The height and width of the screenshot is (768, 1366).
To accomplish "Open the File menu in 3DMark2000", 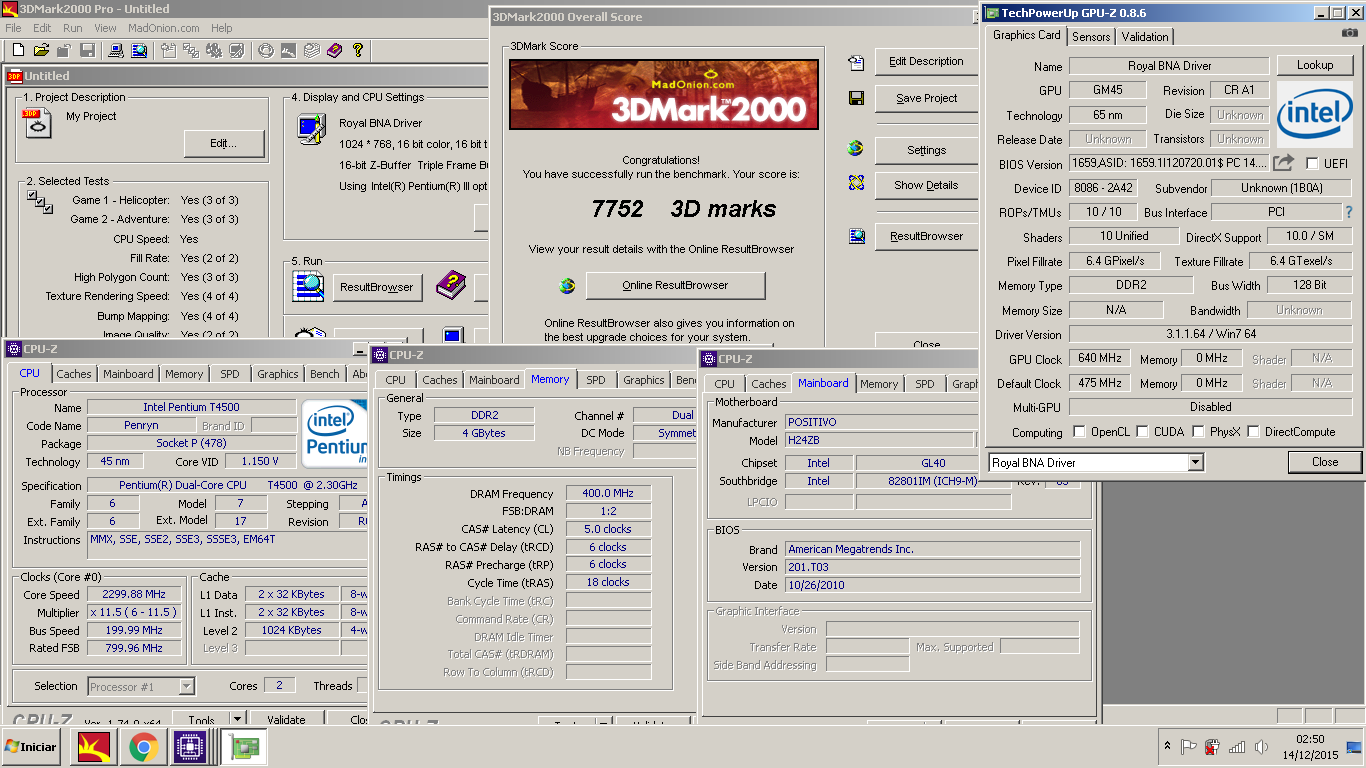I will [14, 28].
